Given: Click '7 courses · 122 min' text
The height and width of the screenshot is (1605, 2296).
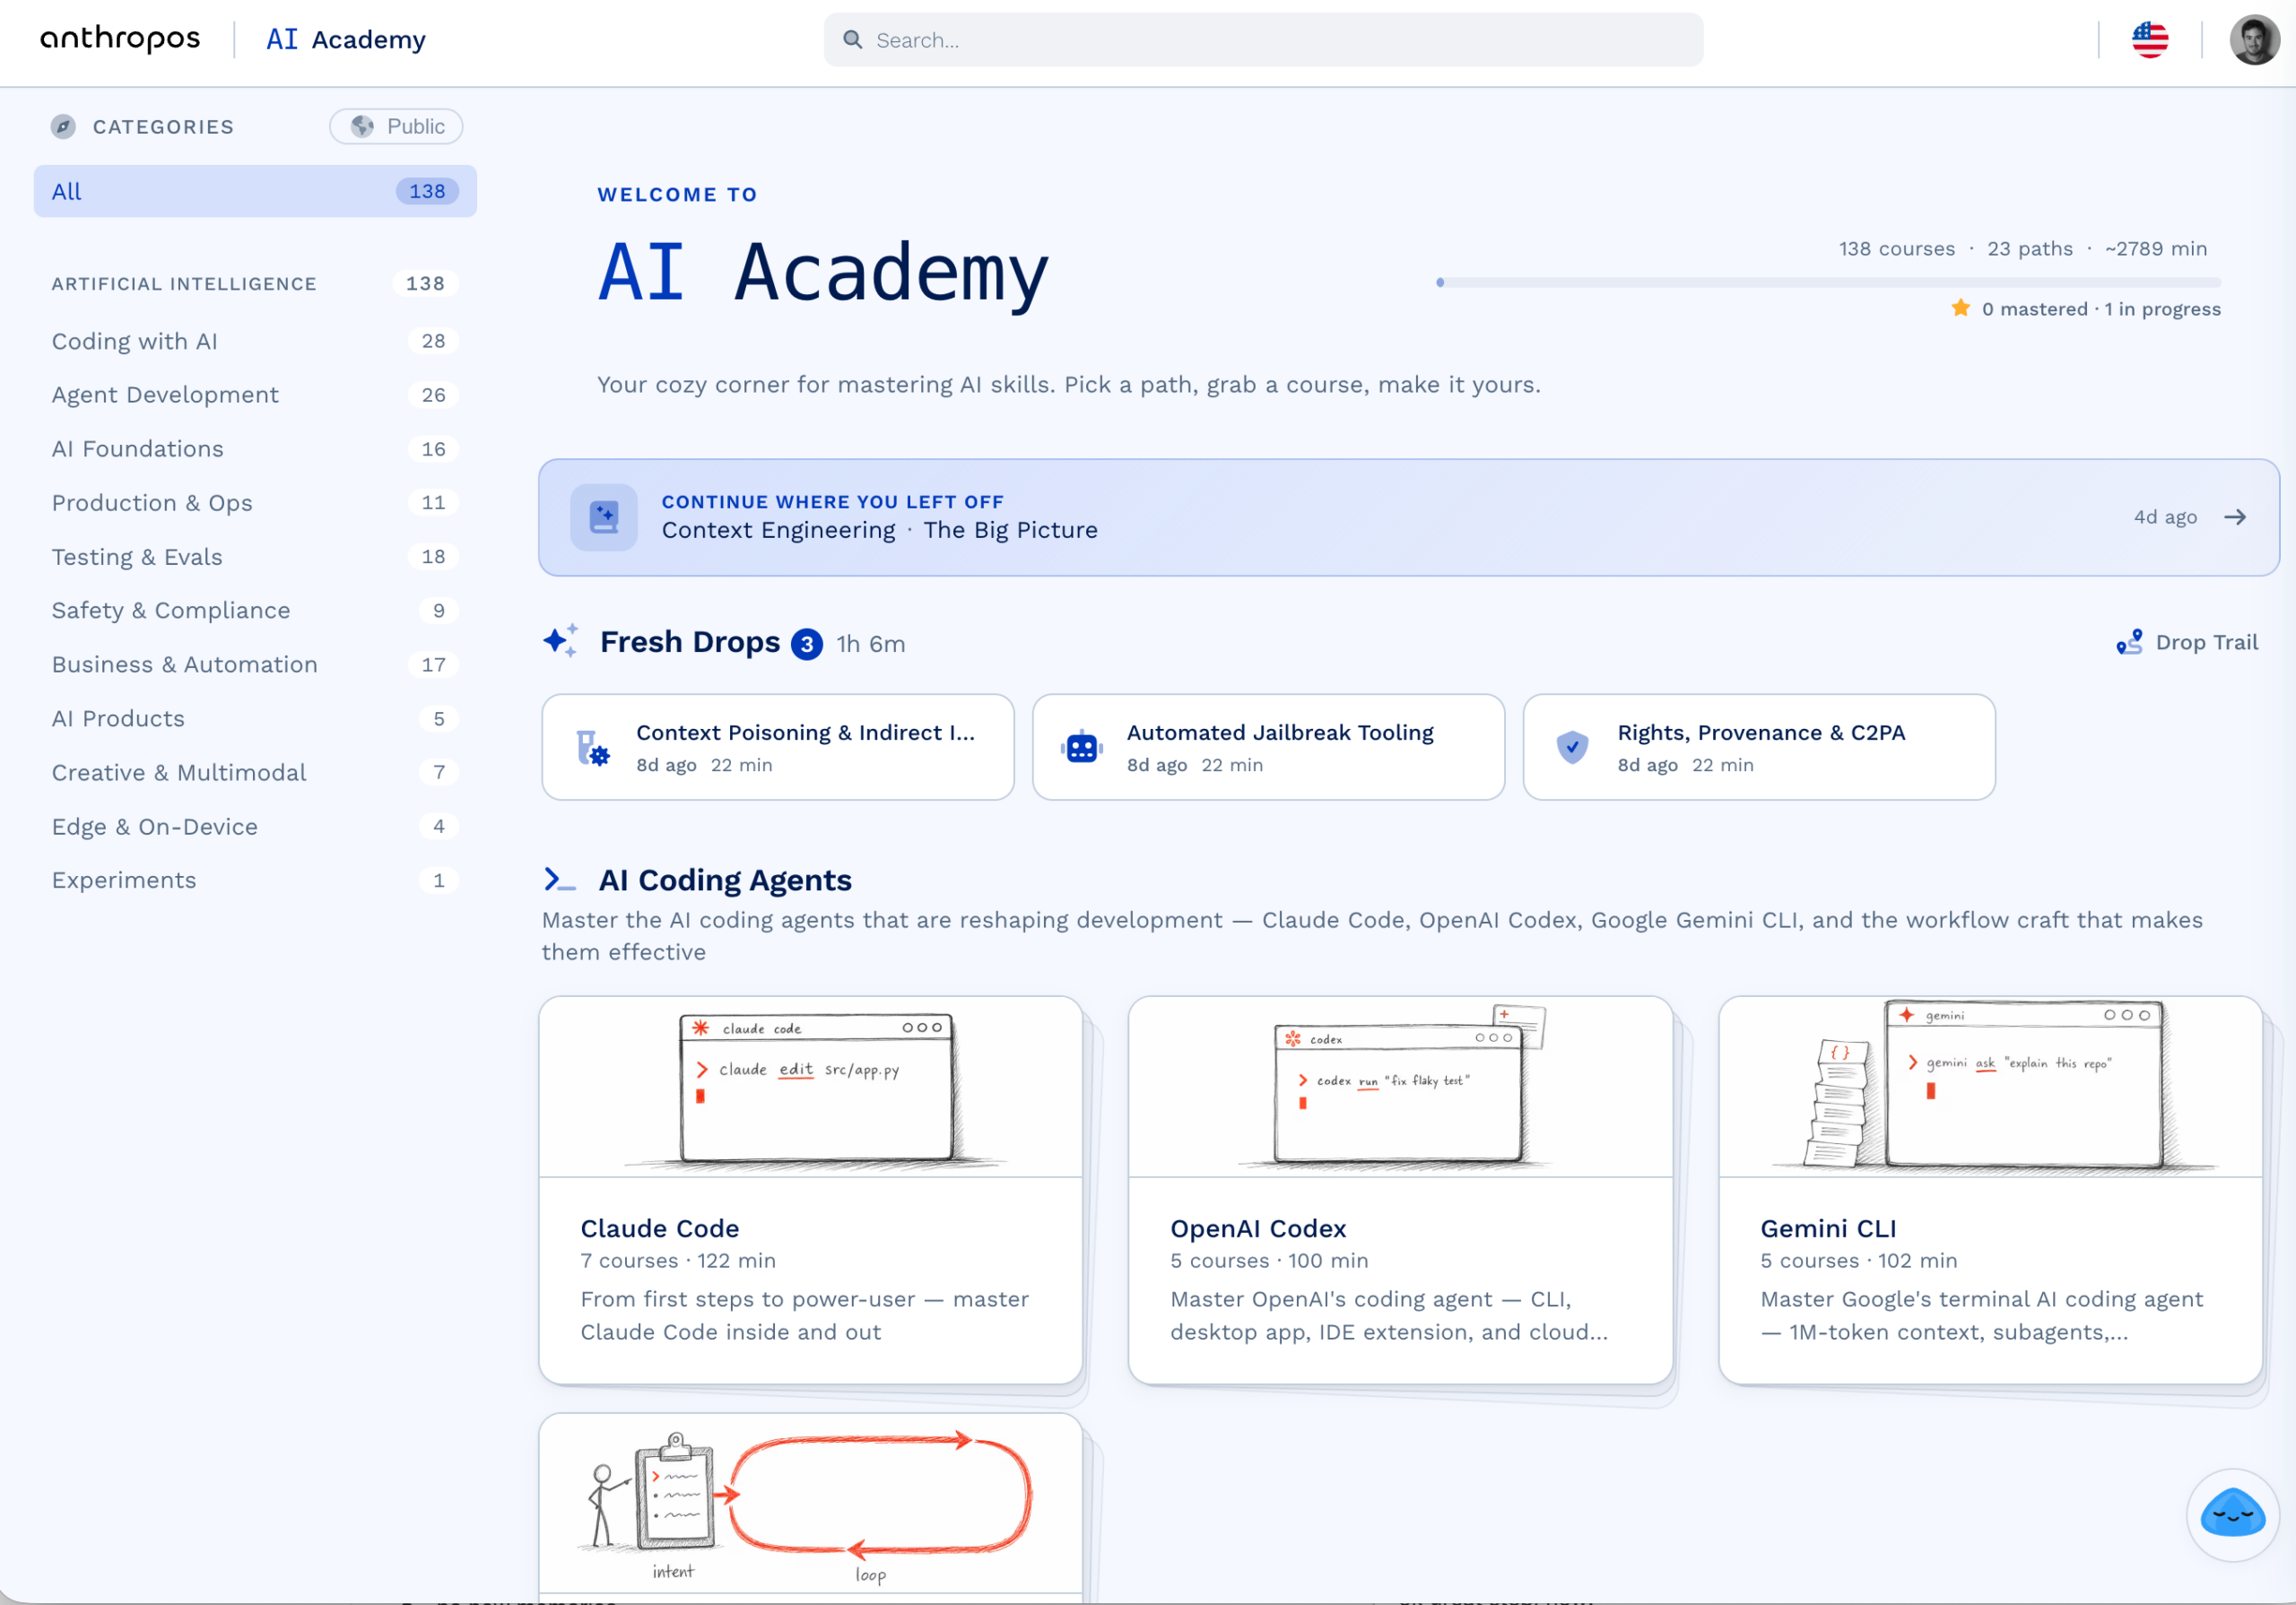Looking at the screenshot, I should tap(678, 1260).
